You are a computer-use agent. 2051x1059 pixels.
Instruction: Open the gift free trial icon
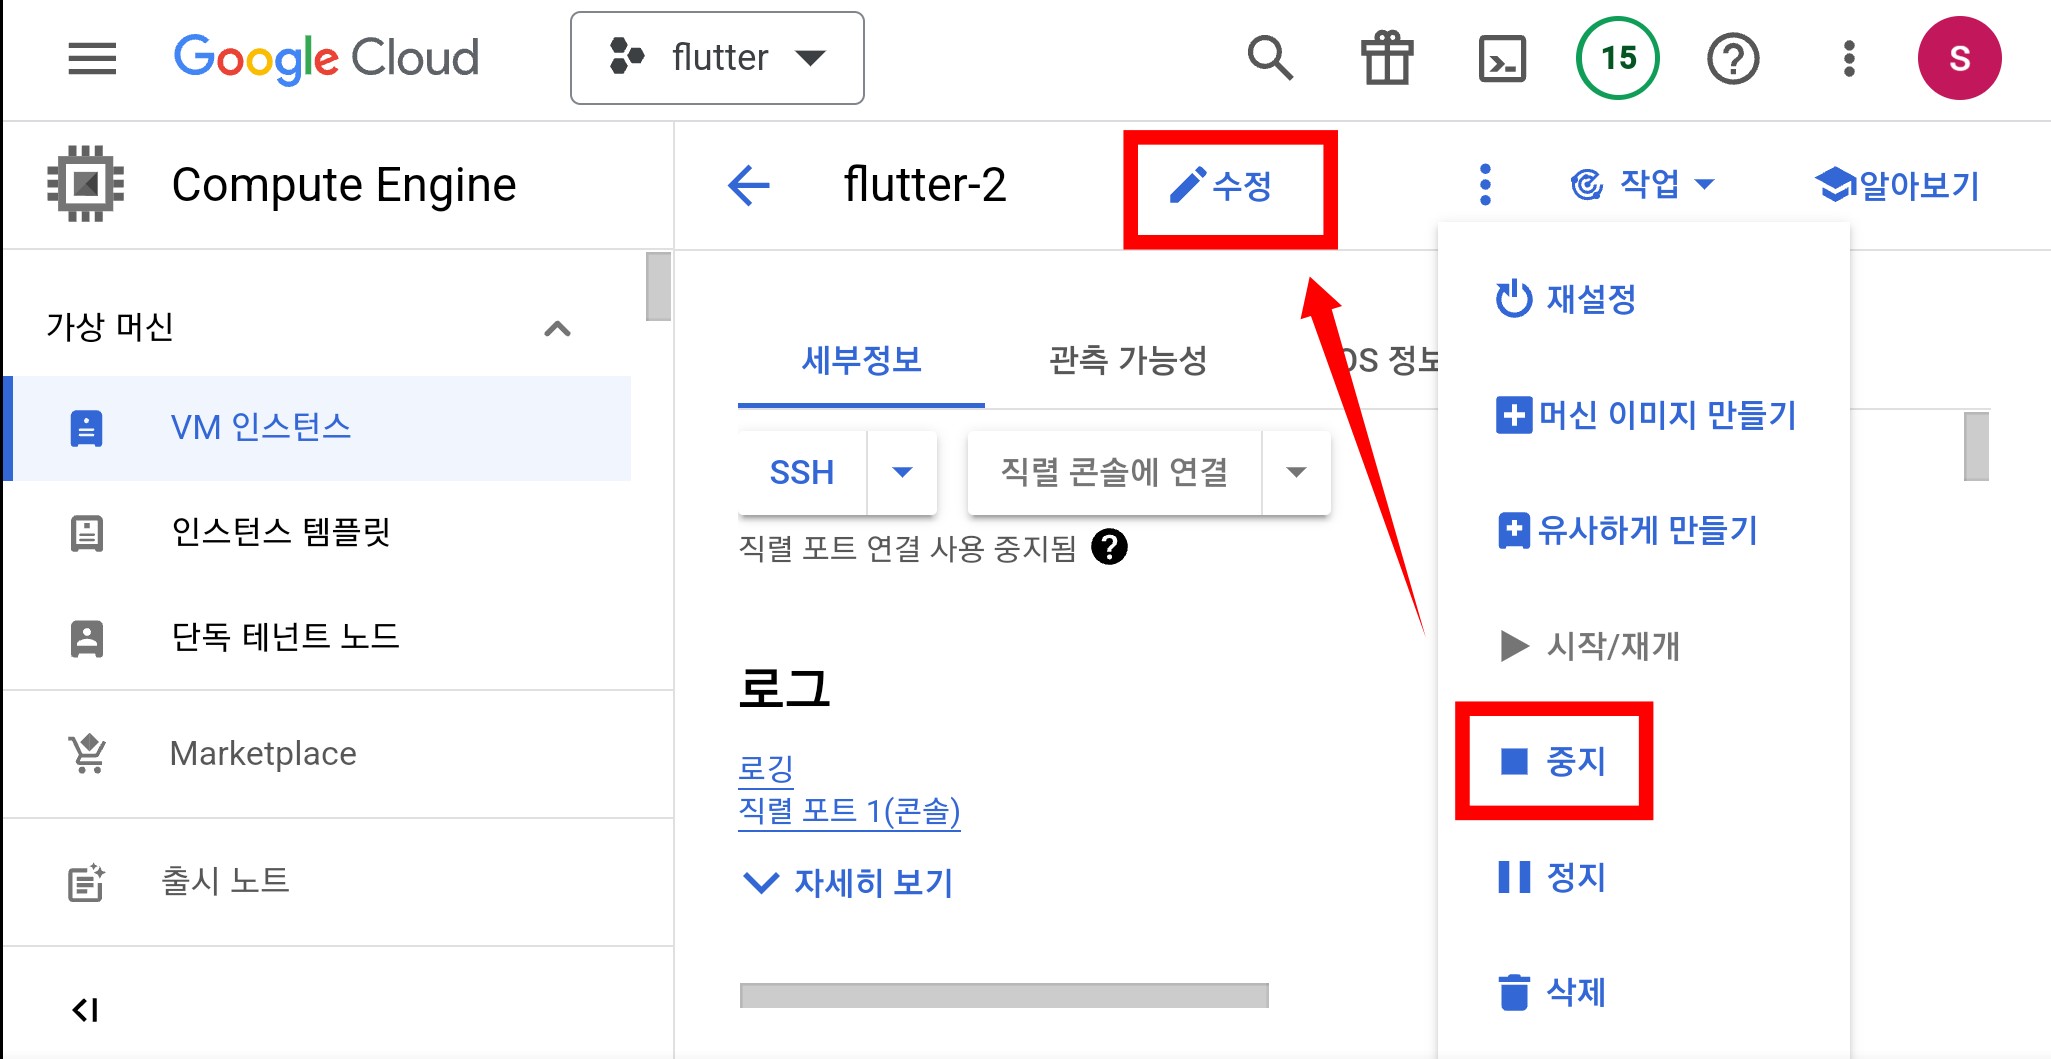(1387, 58)
